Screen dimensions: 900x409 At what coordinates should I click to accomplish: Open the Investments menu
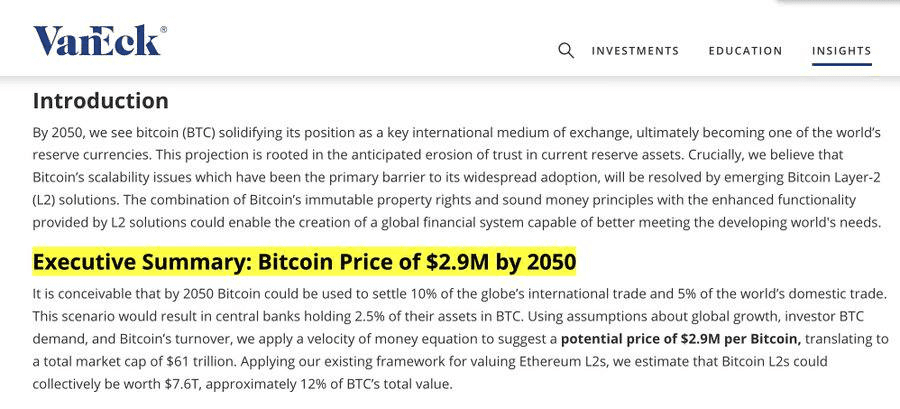click(635, 50)
